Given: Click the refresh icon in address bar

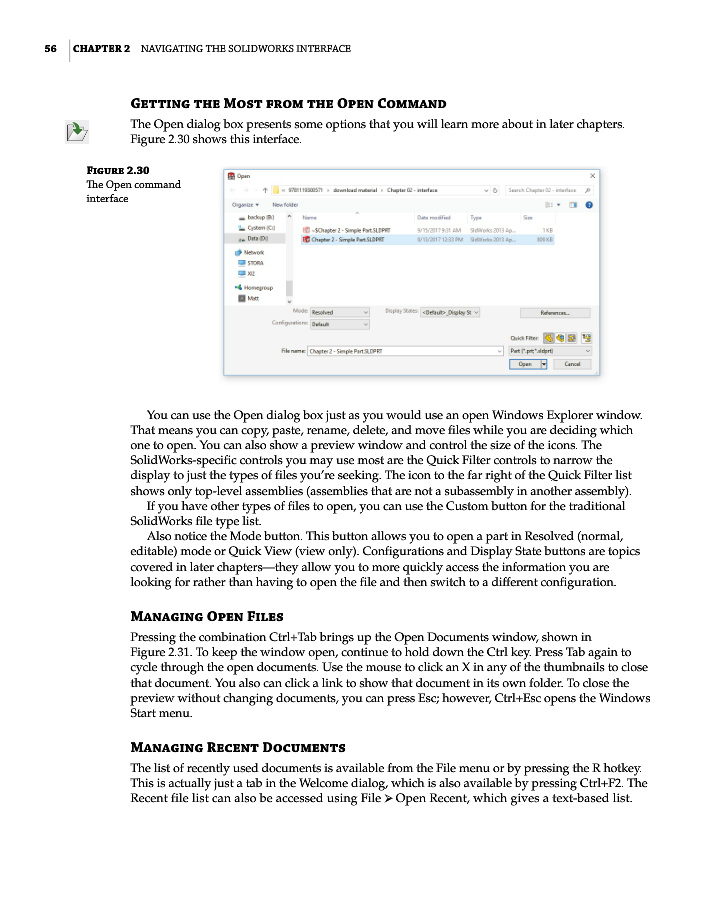Looking at the screenshot, I should pyautogui.click(x=495, y=189).
